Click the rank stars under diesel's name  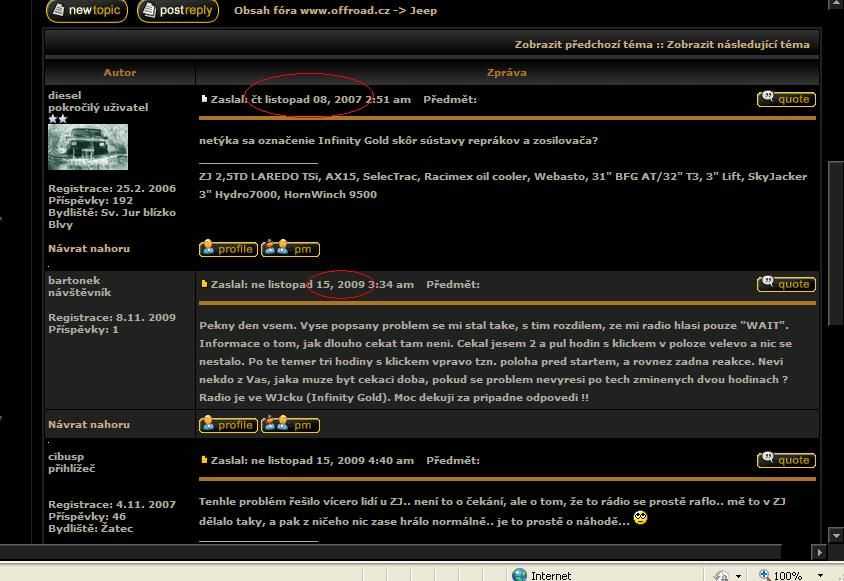pos(58,118)
